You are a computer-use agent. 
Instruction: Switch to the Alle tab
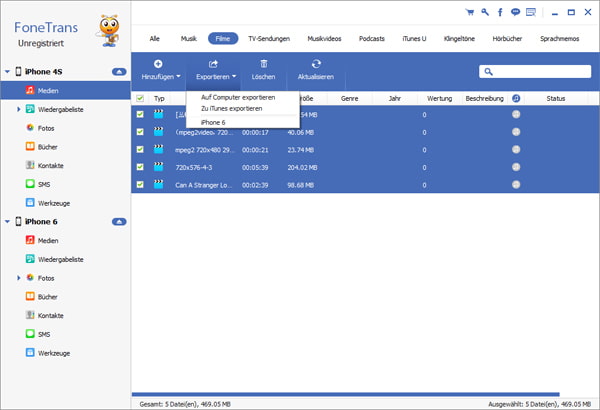(155, 39)
